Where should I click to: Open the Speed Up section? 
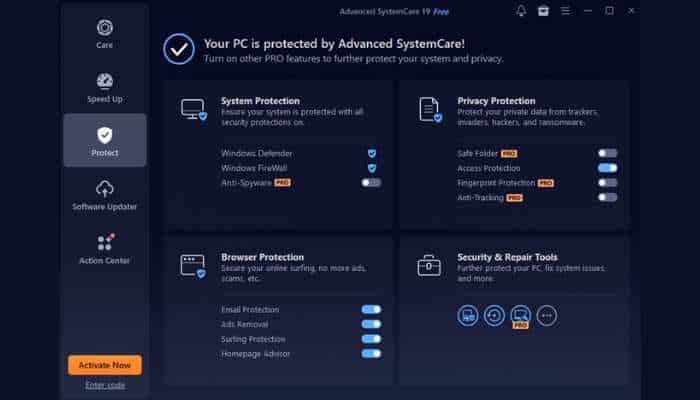coord(104,88)
